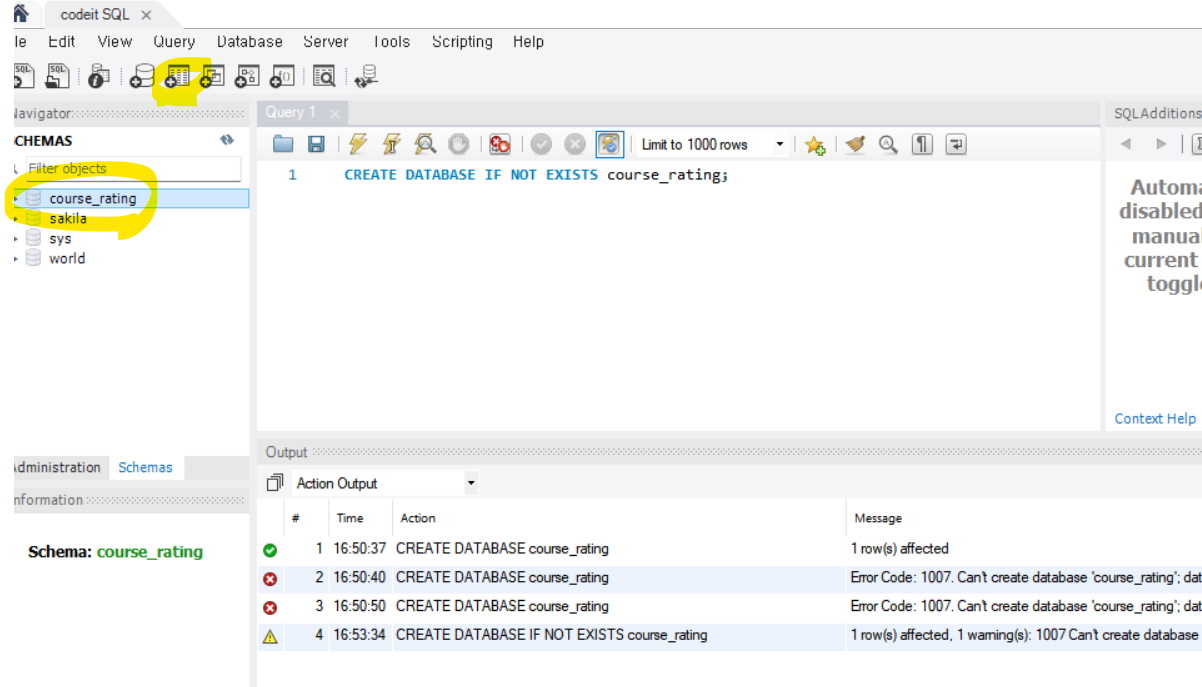Create a new stored procedure icon
The height and width of the screenshot is (687, 1202).
(x=247, y=76)
